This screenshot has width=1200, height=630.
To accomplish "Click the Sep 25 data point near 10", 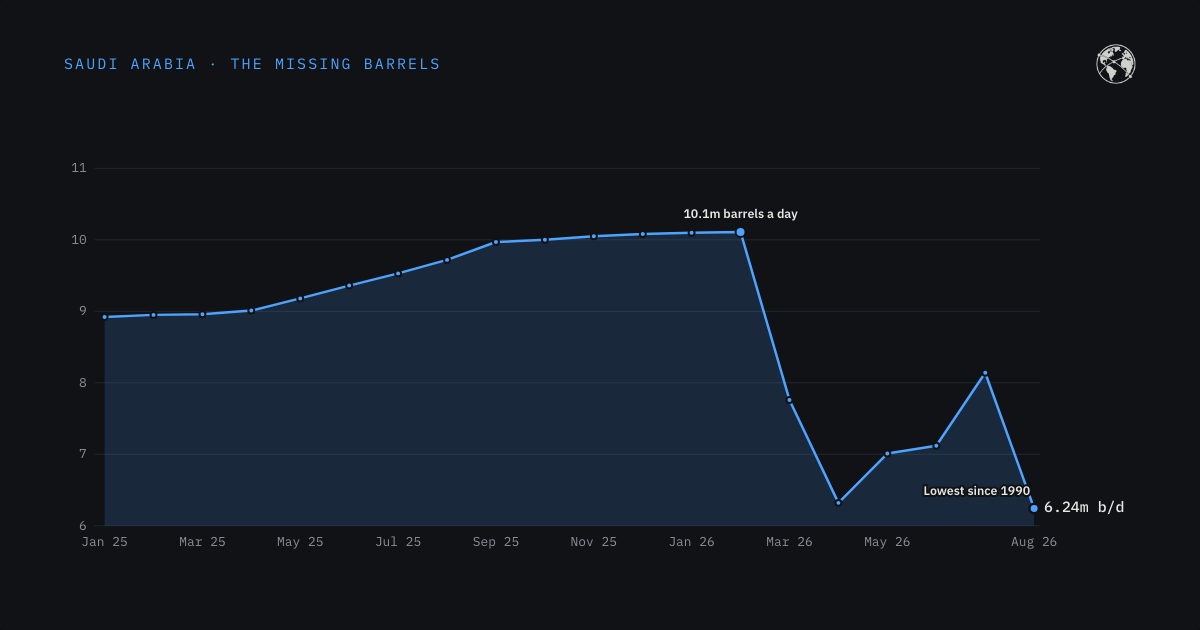I will [x=496, y=242].
